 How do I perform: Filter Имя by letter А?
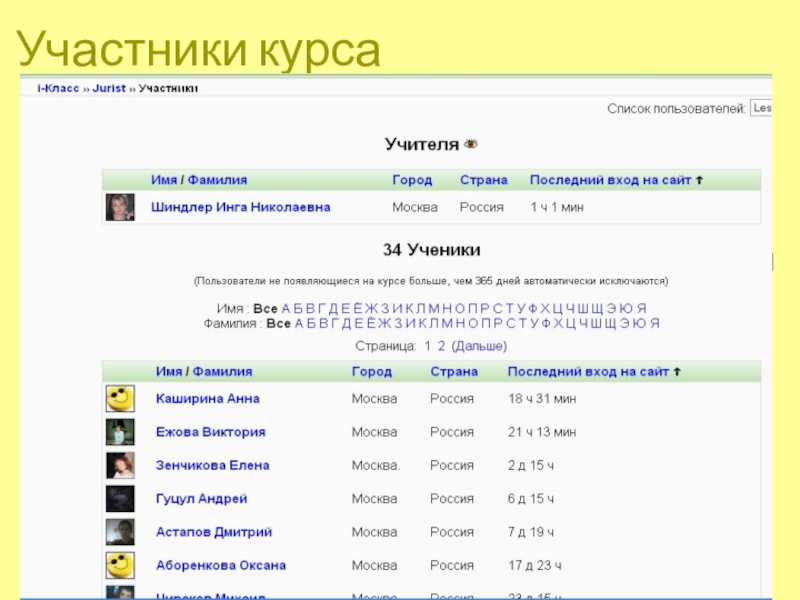point(286,309)
